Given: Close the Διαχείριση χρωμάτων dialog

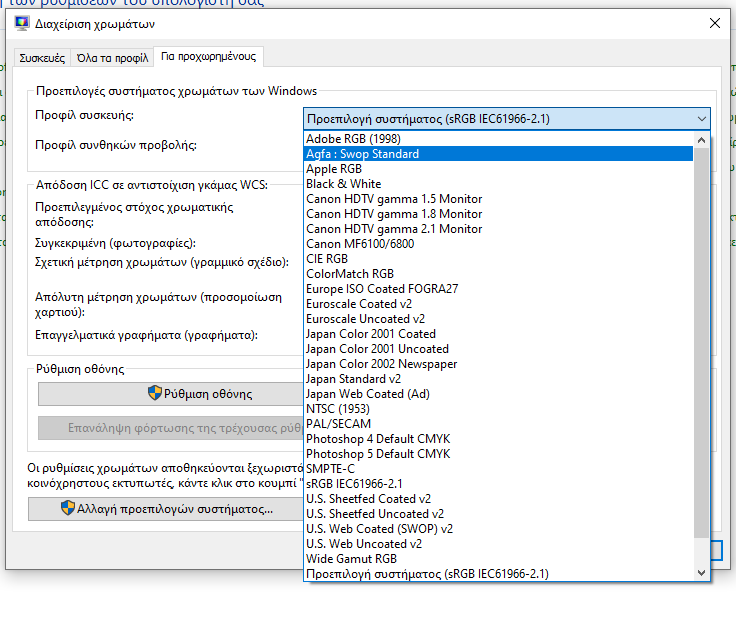Looking at the screenshot, I should 714,23.
